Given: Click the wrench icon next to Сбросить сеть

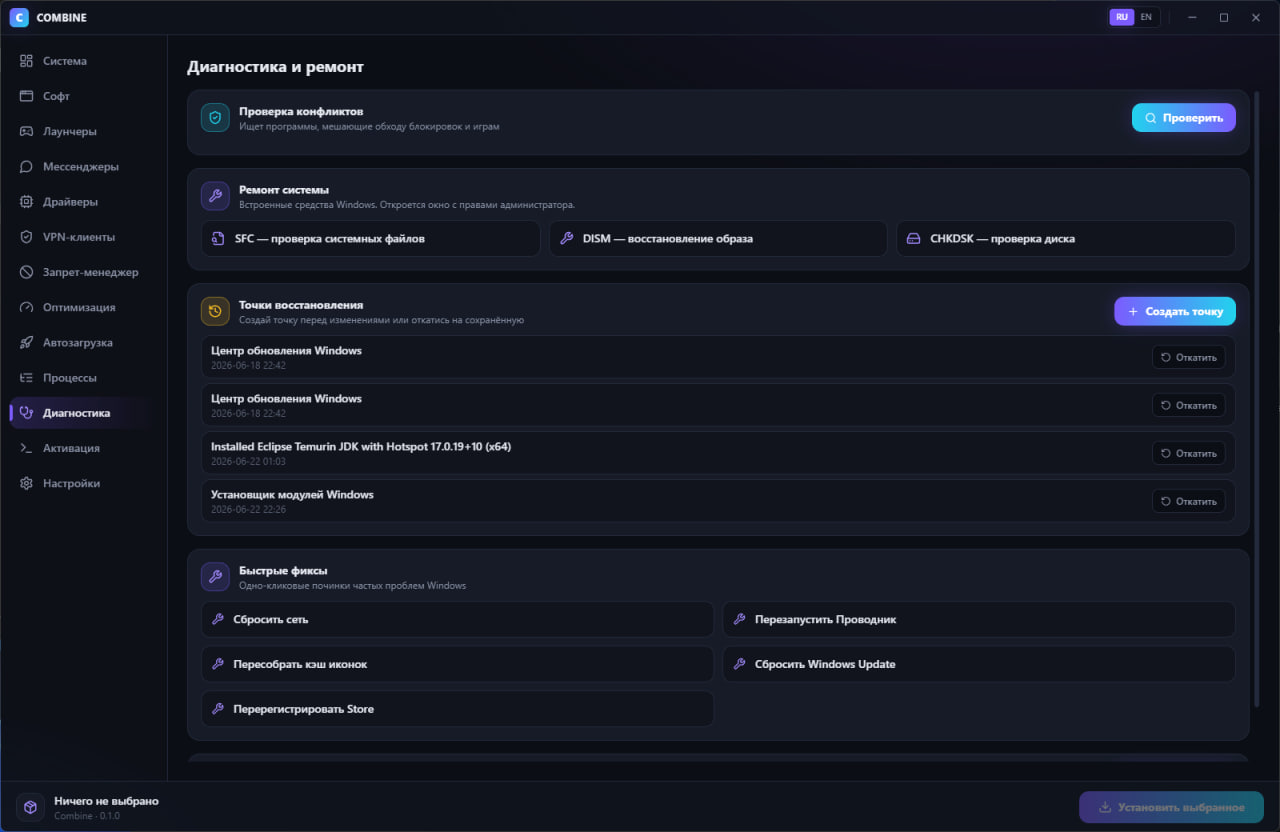Looking at the screenshot, I should click(217, 619).
